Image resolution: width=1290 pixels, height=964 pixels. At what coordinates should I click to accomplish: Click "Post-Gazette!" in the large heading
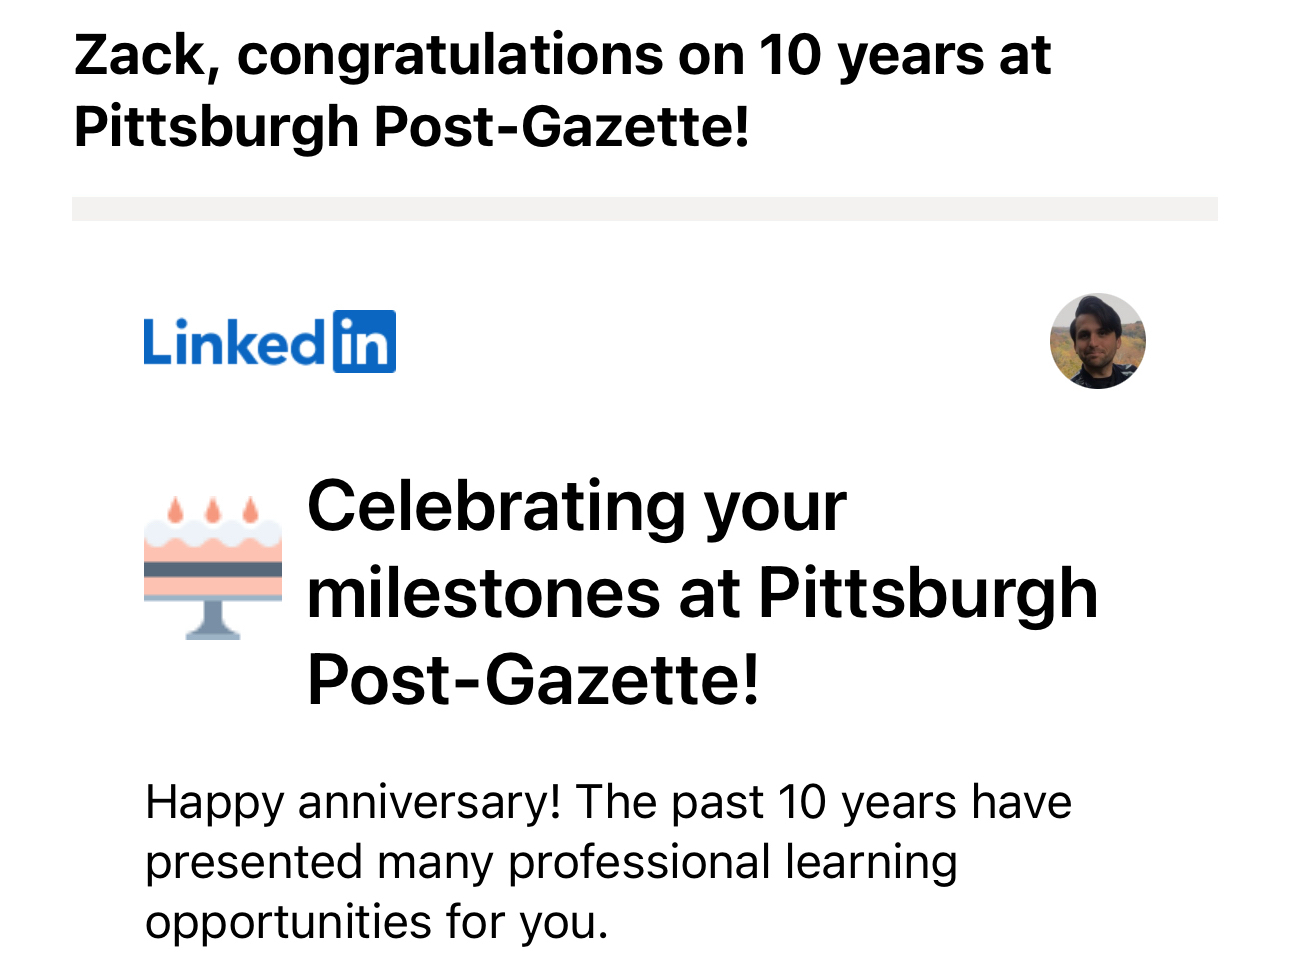(x=533, y=680)
